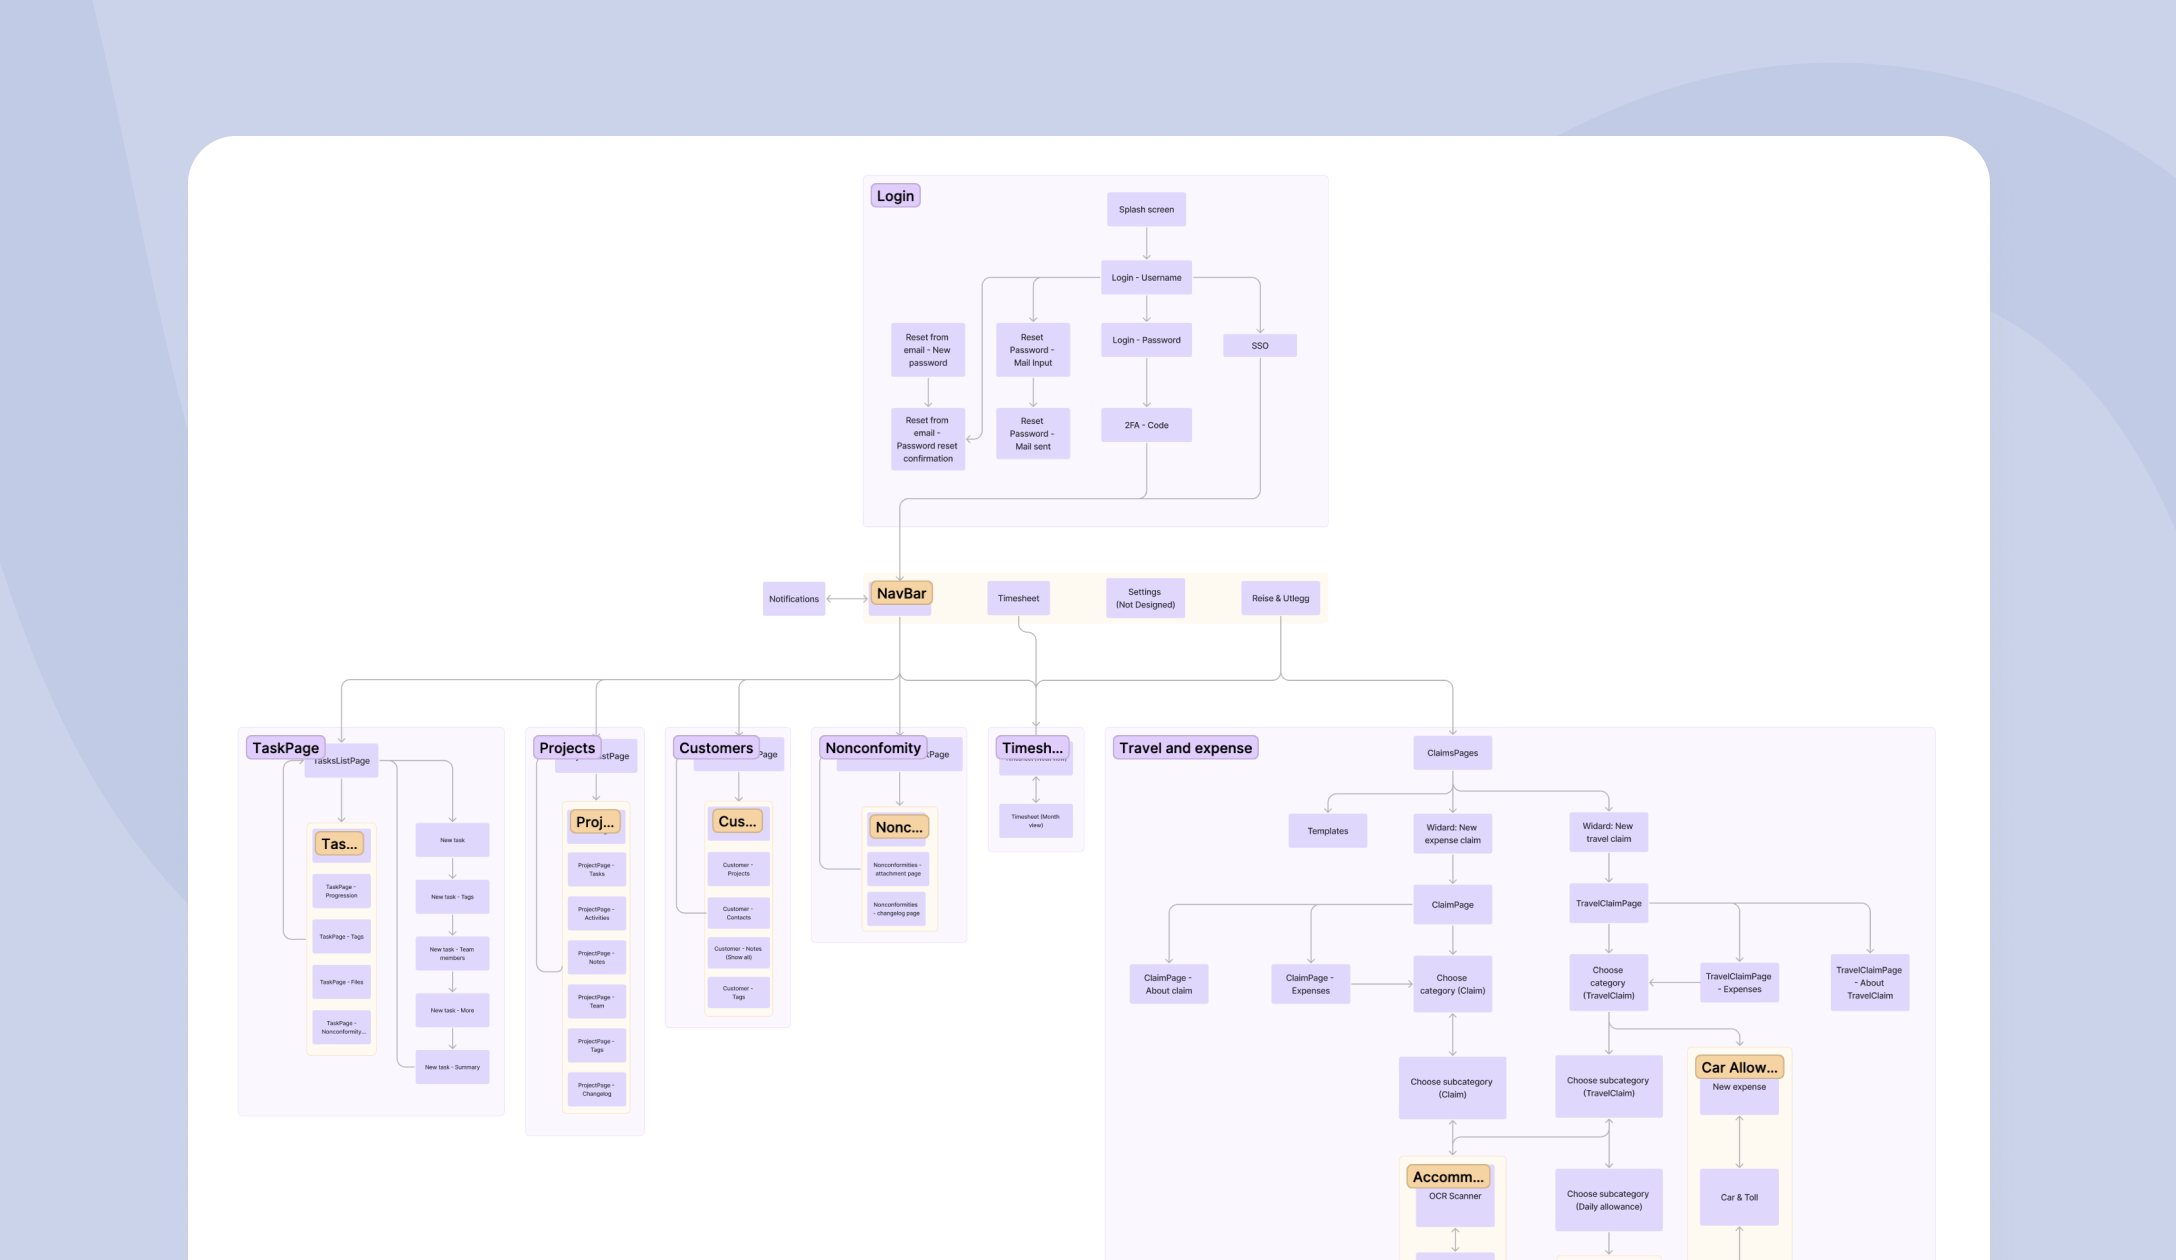This screenshot has width=2176, height=1260.
Task: Click New task - More node
Action: [452, 1010]
